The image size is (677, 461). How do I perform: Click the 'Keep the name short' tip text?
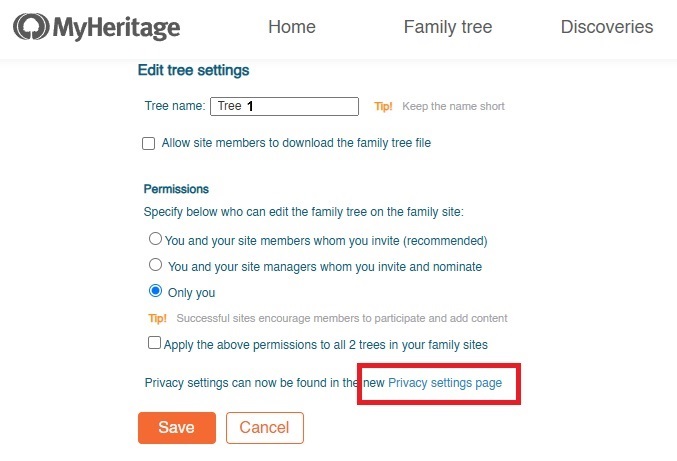(x=453, y=106)
